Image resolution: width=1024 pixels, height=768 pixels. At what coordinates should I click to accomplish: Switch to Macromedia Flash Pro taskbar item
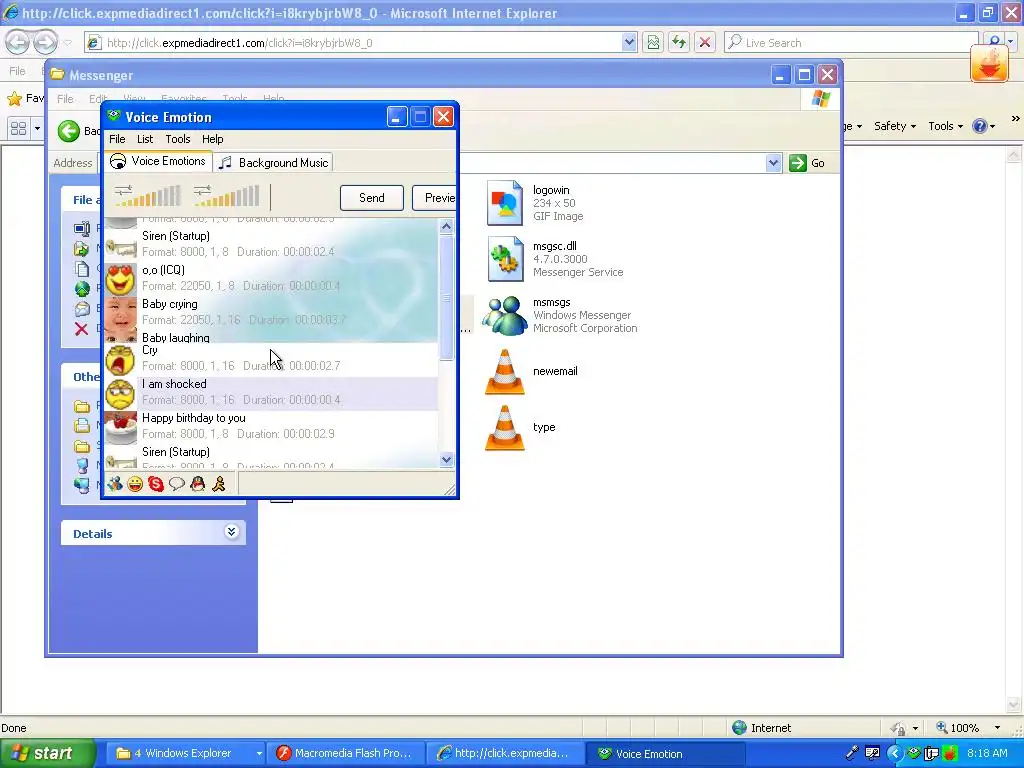346,753
